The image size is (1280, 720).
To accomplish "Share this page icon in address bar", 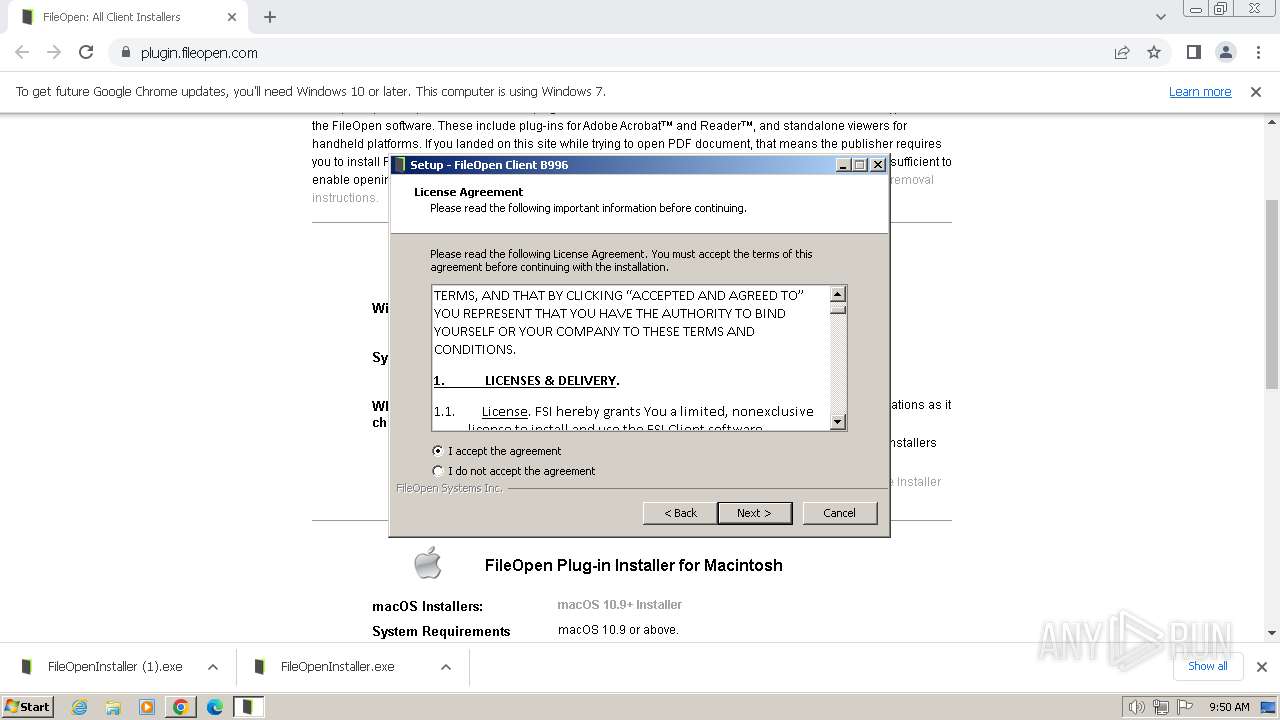I will pos(1122,53).
